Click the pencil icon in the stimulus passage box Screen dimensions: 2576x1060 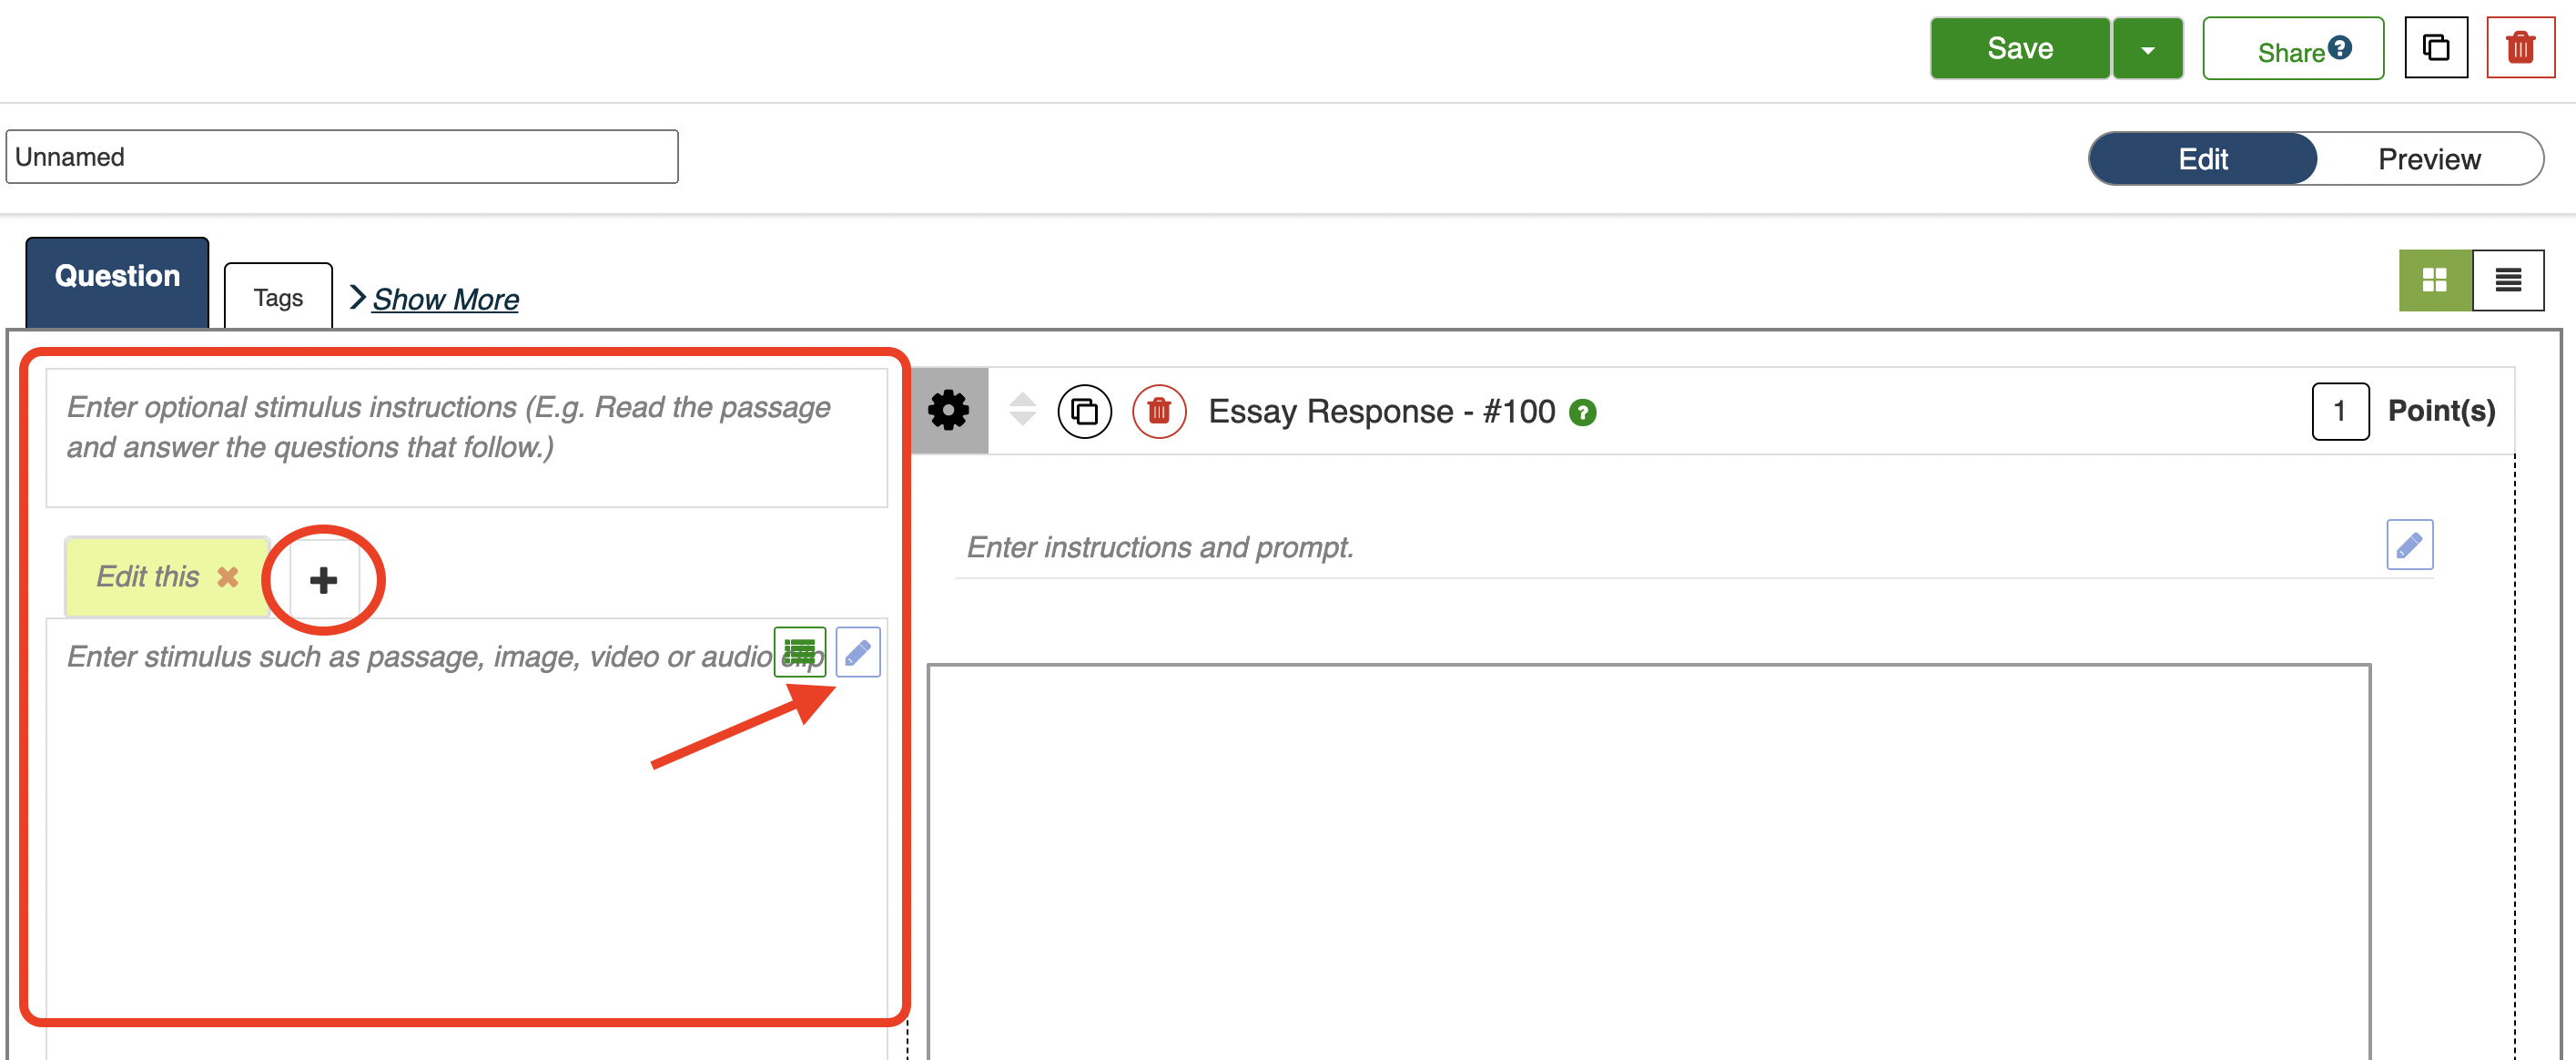pyautogui.click(x=857, y=652)
